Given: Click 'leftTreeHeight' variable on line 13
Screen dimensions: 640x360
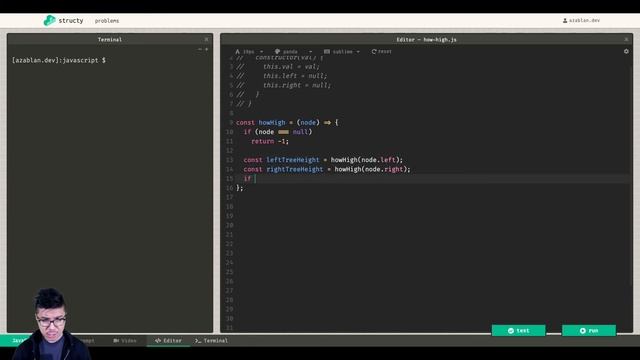Looking at the screenshot, I should pos(293,160).
